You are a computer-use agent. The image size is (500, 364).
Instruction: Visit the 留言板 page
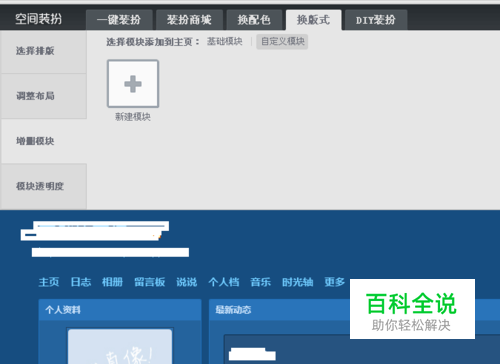pos(150,282)
